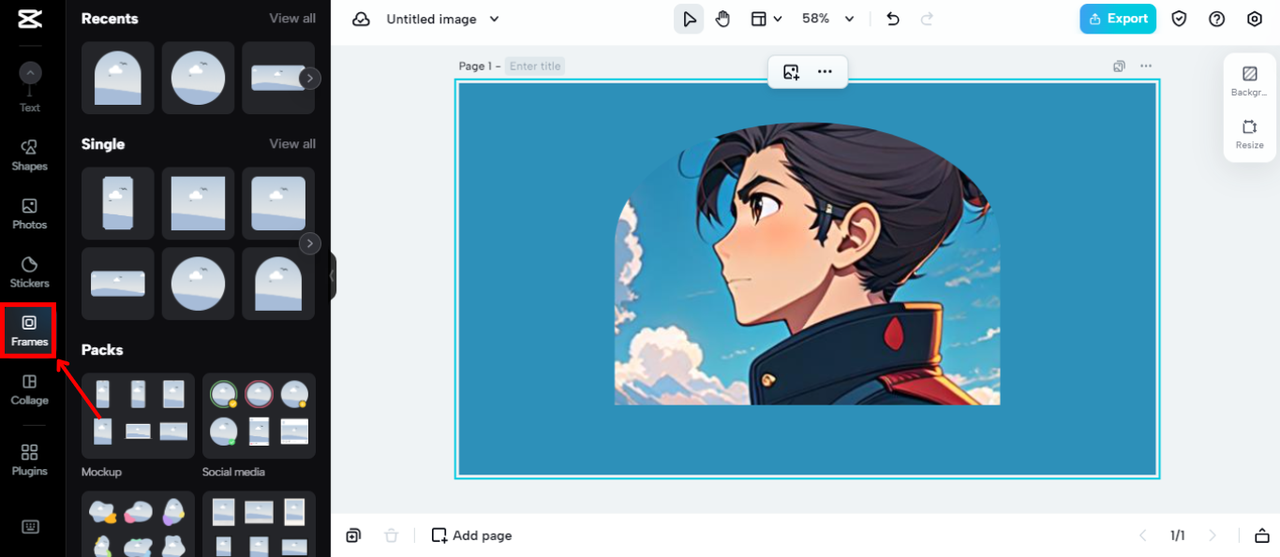Show more Recents frames with arrow
The image size is (1280, 557).
(310, 78)
